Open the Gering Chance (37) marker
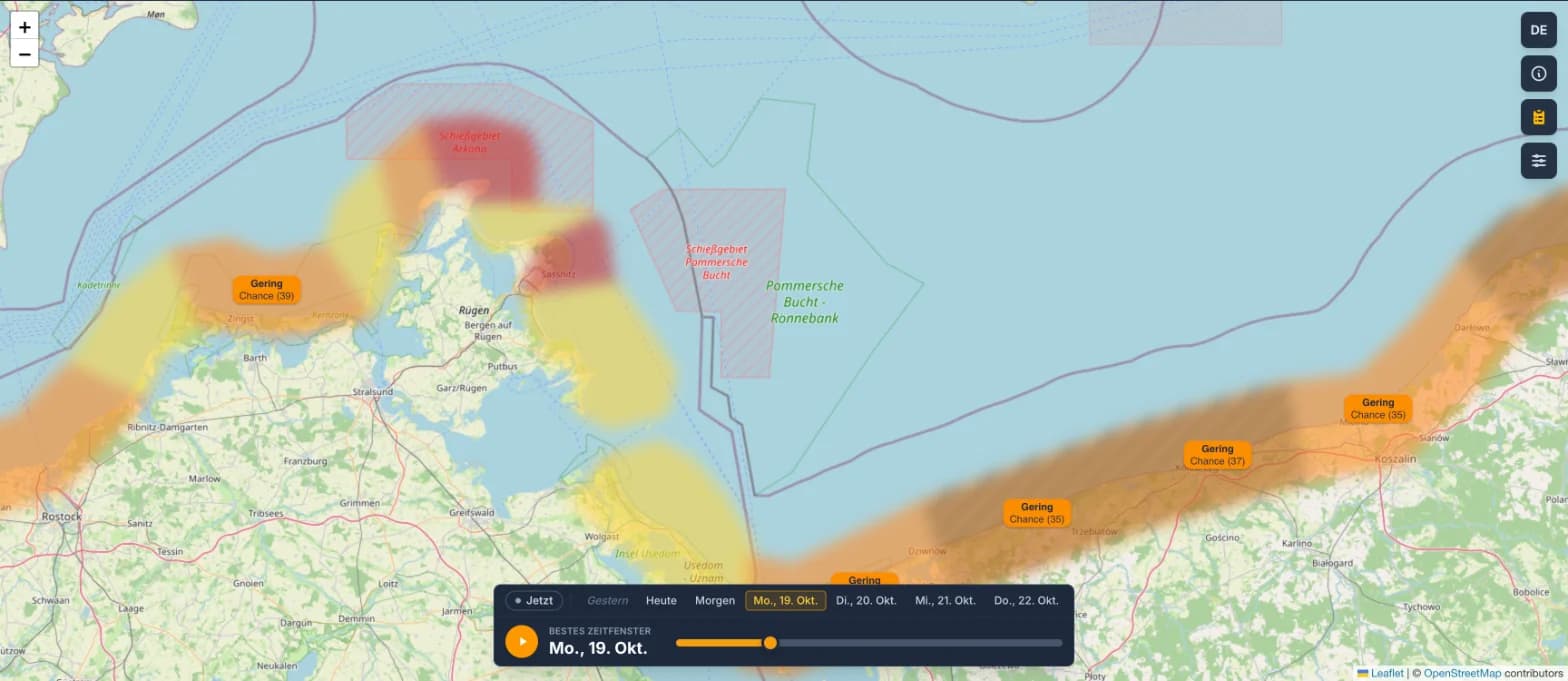The height and width of the screenshot is (681, 1568). point(1217,455)
